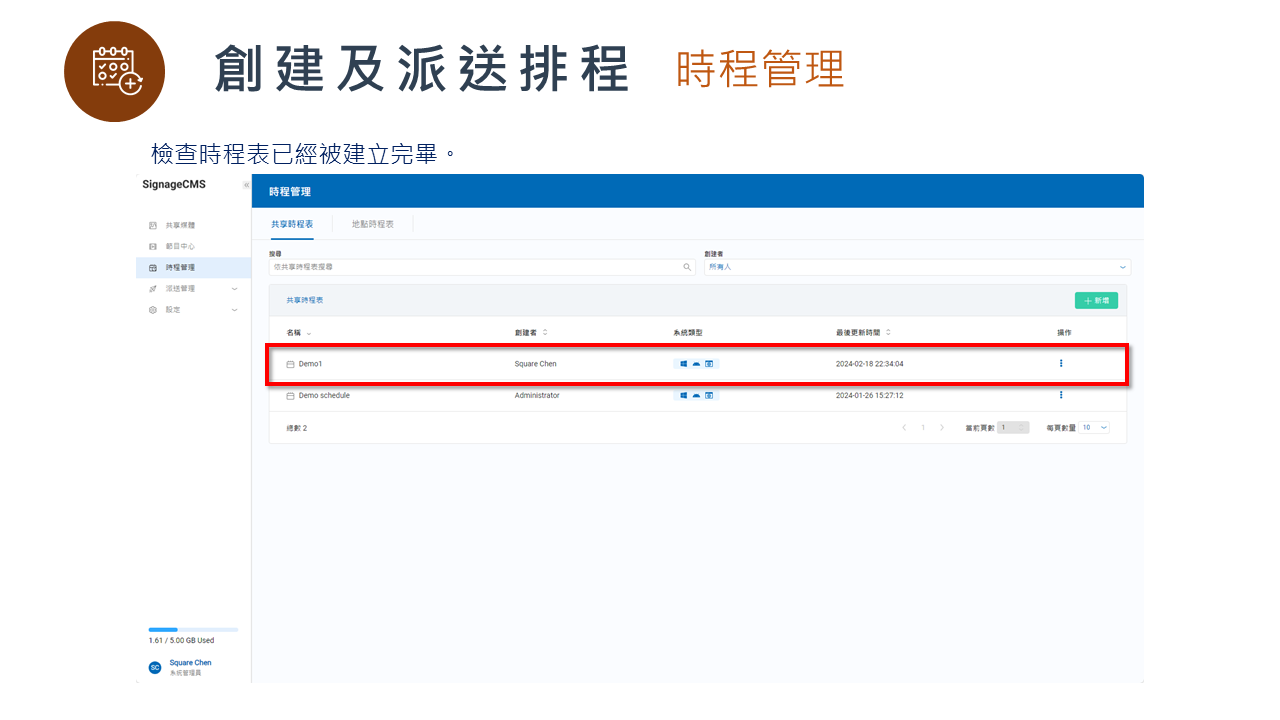Viewport: 1280px width, 720px height.
Task: Select the 節目中心 icon in sidebar
Action: [x=153, y=246]
